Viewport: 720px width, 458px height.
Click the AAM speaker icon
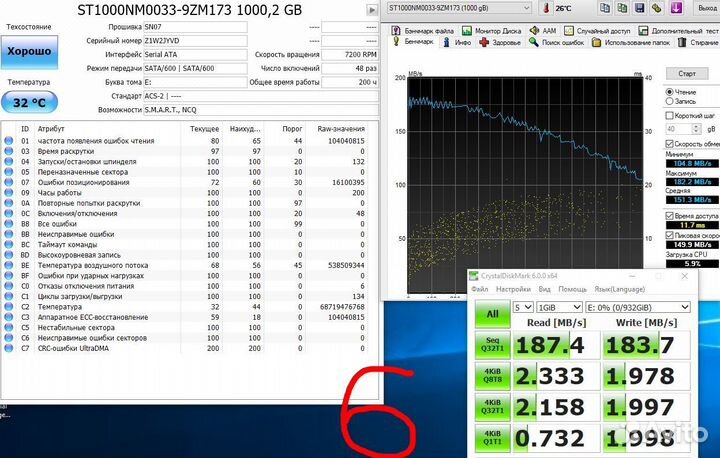coord(534,31)
